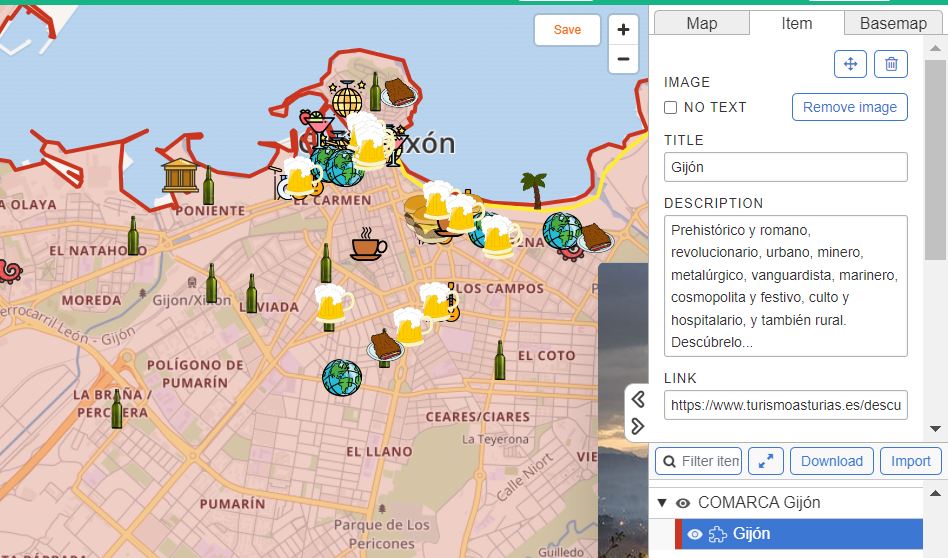
Task: Click the palm tree beach marker
Action: 534,189
